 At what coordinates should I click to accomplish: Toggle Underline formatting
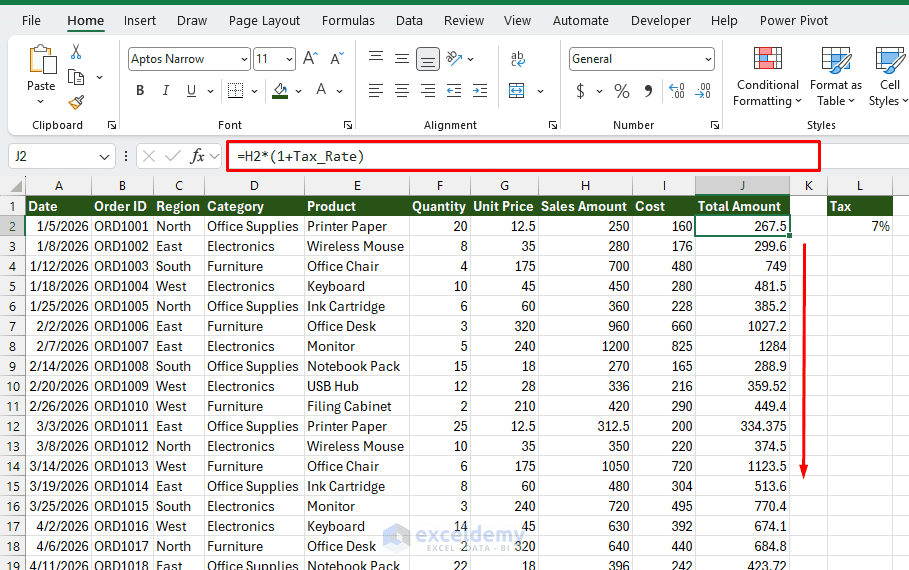(191, 90)
